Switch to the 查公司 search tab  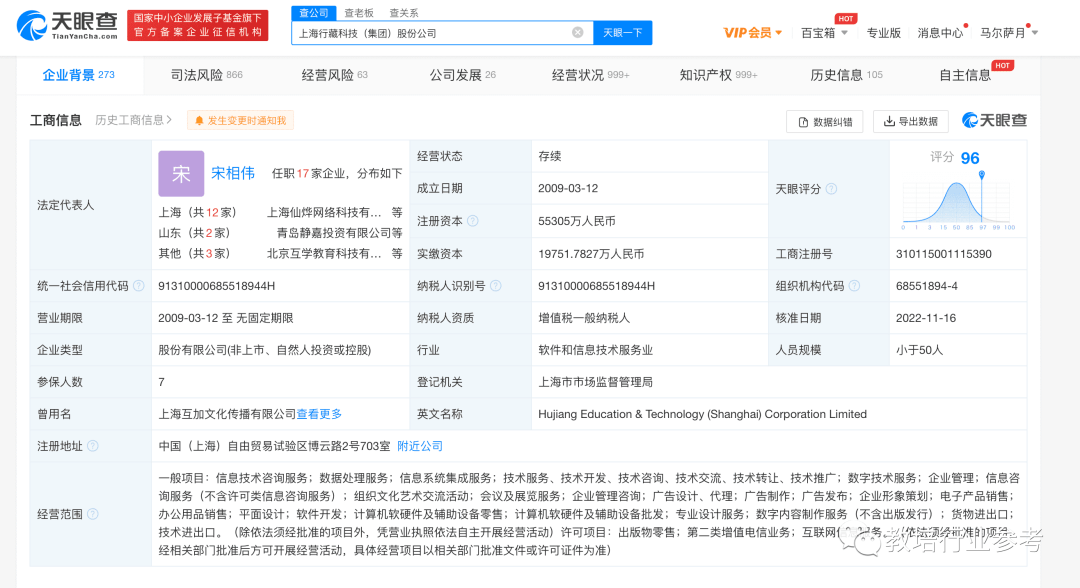click(x=313, y=12)
